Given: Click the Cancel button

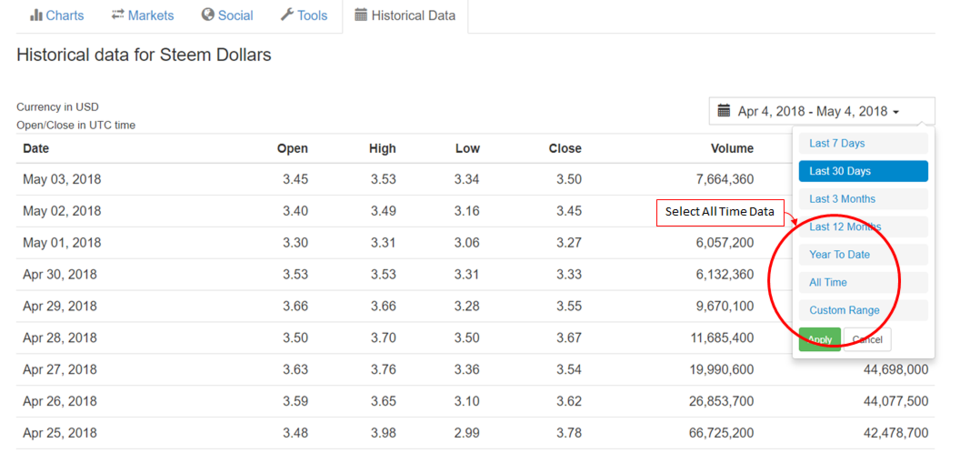Looking at the screenshot, I should [x=867, y=340].
